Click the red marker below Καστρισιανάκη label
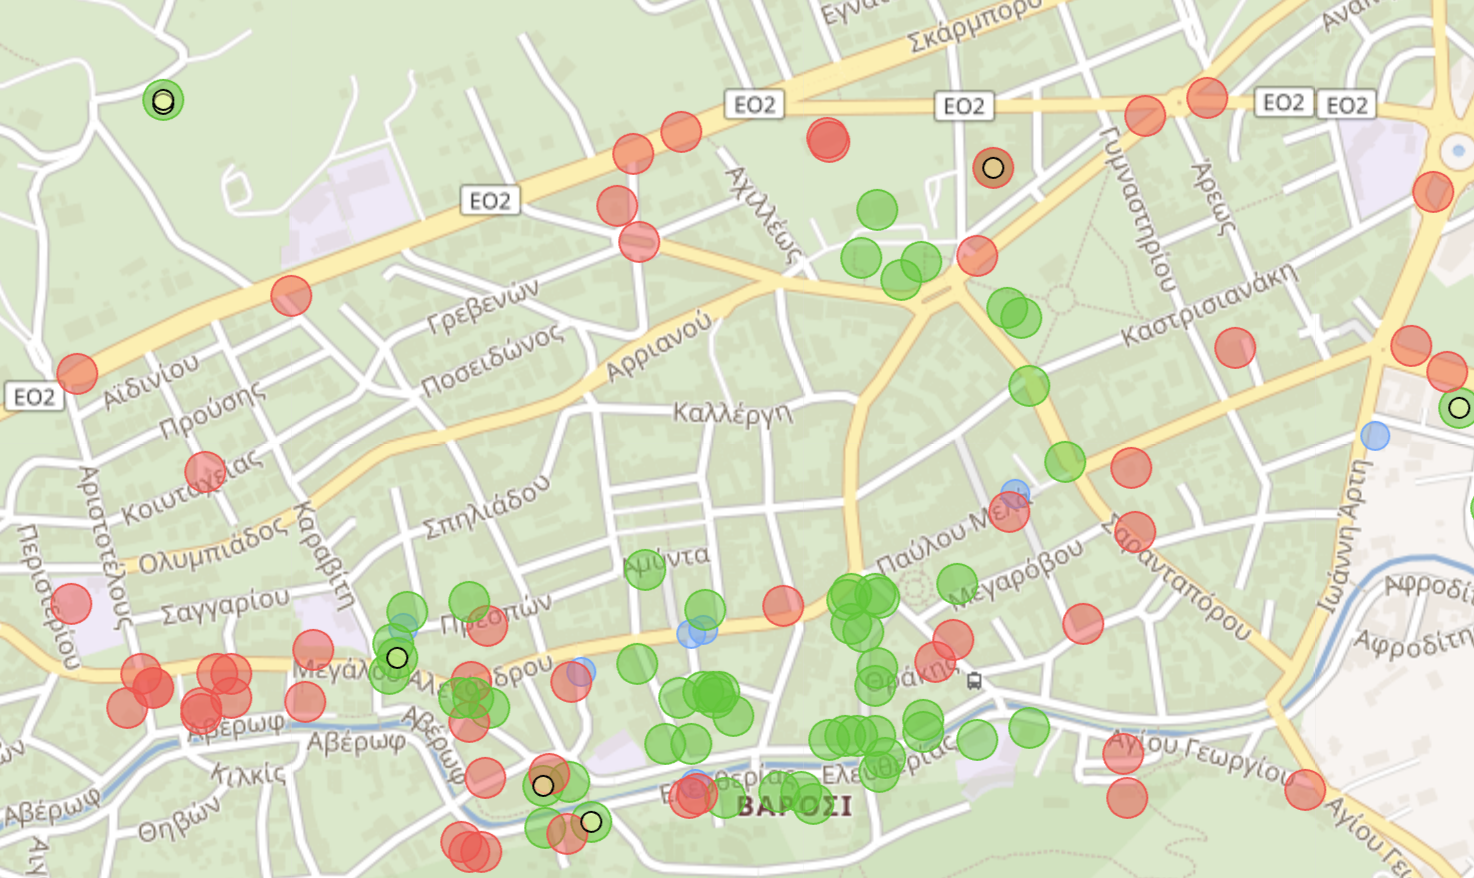The image size is (1474, 878). tap(1235, 348)
